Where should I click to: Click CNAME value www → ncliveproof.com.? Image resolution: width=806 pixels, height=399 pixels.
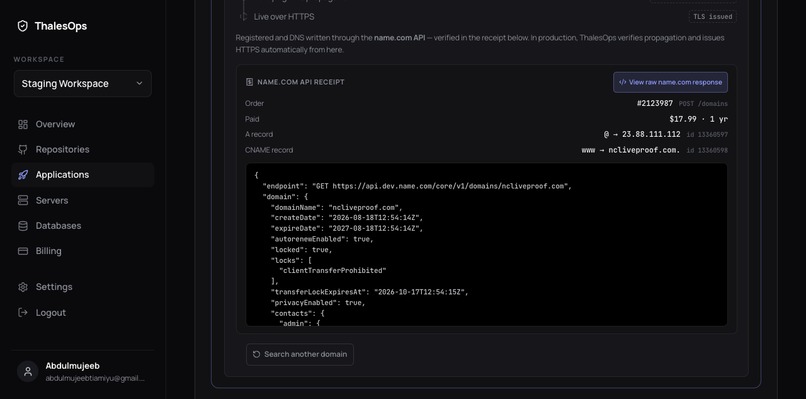pyautogui.click(x=631, y=151)
